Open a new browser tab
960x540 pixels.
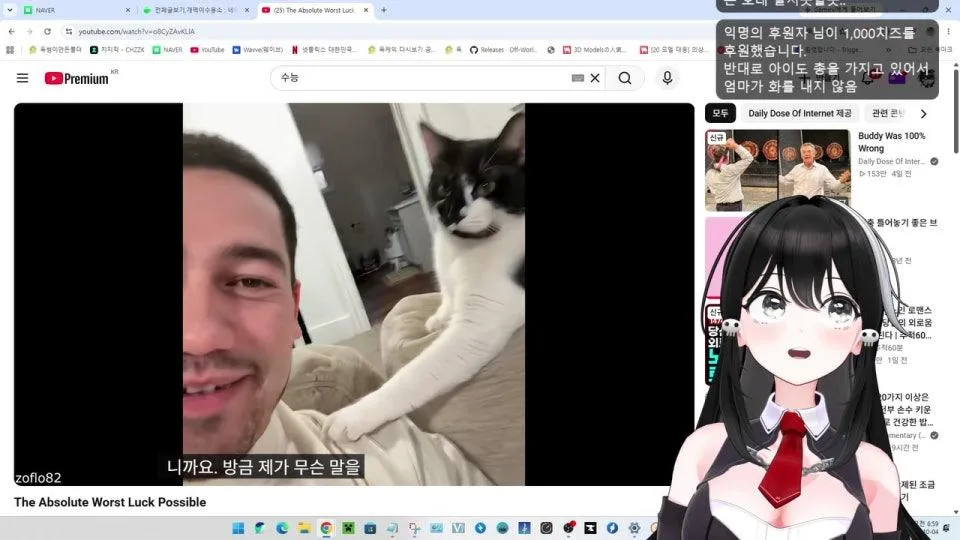pos(384,10)
